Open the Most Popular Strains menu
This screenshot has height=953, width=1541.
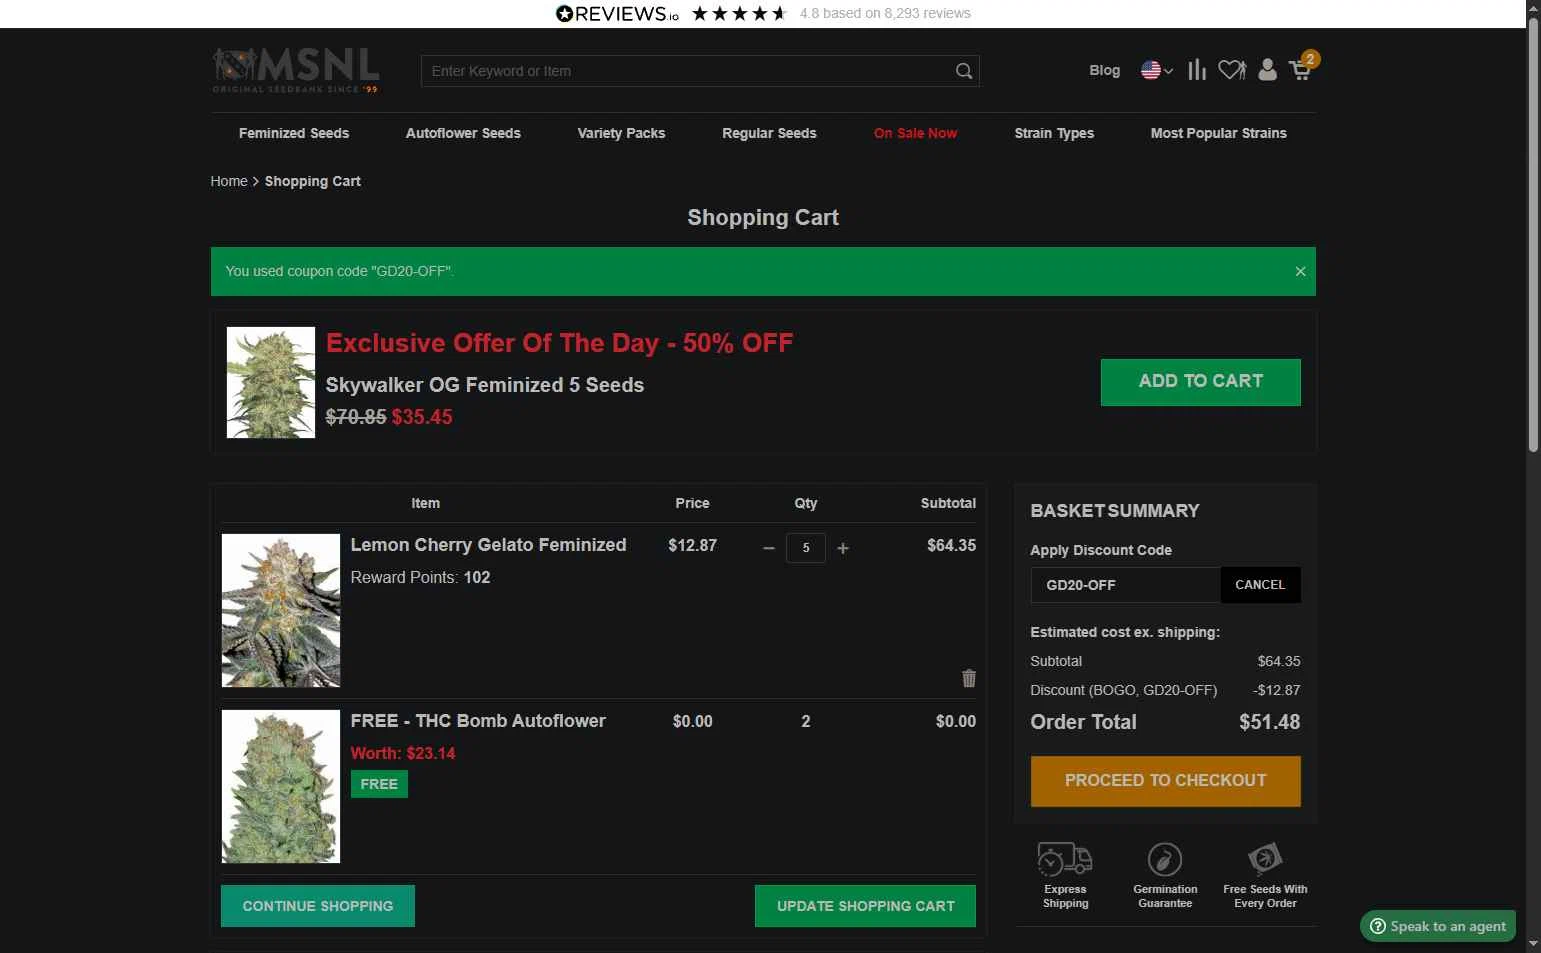point(1218,133)
